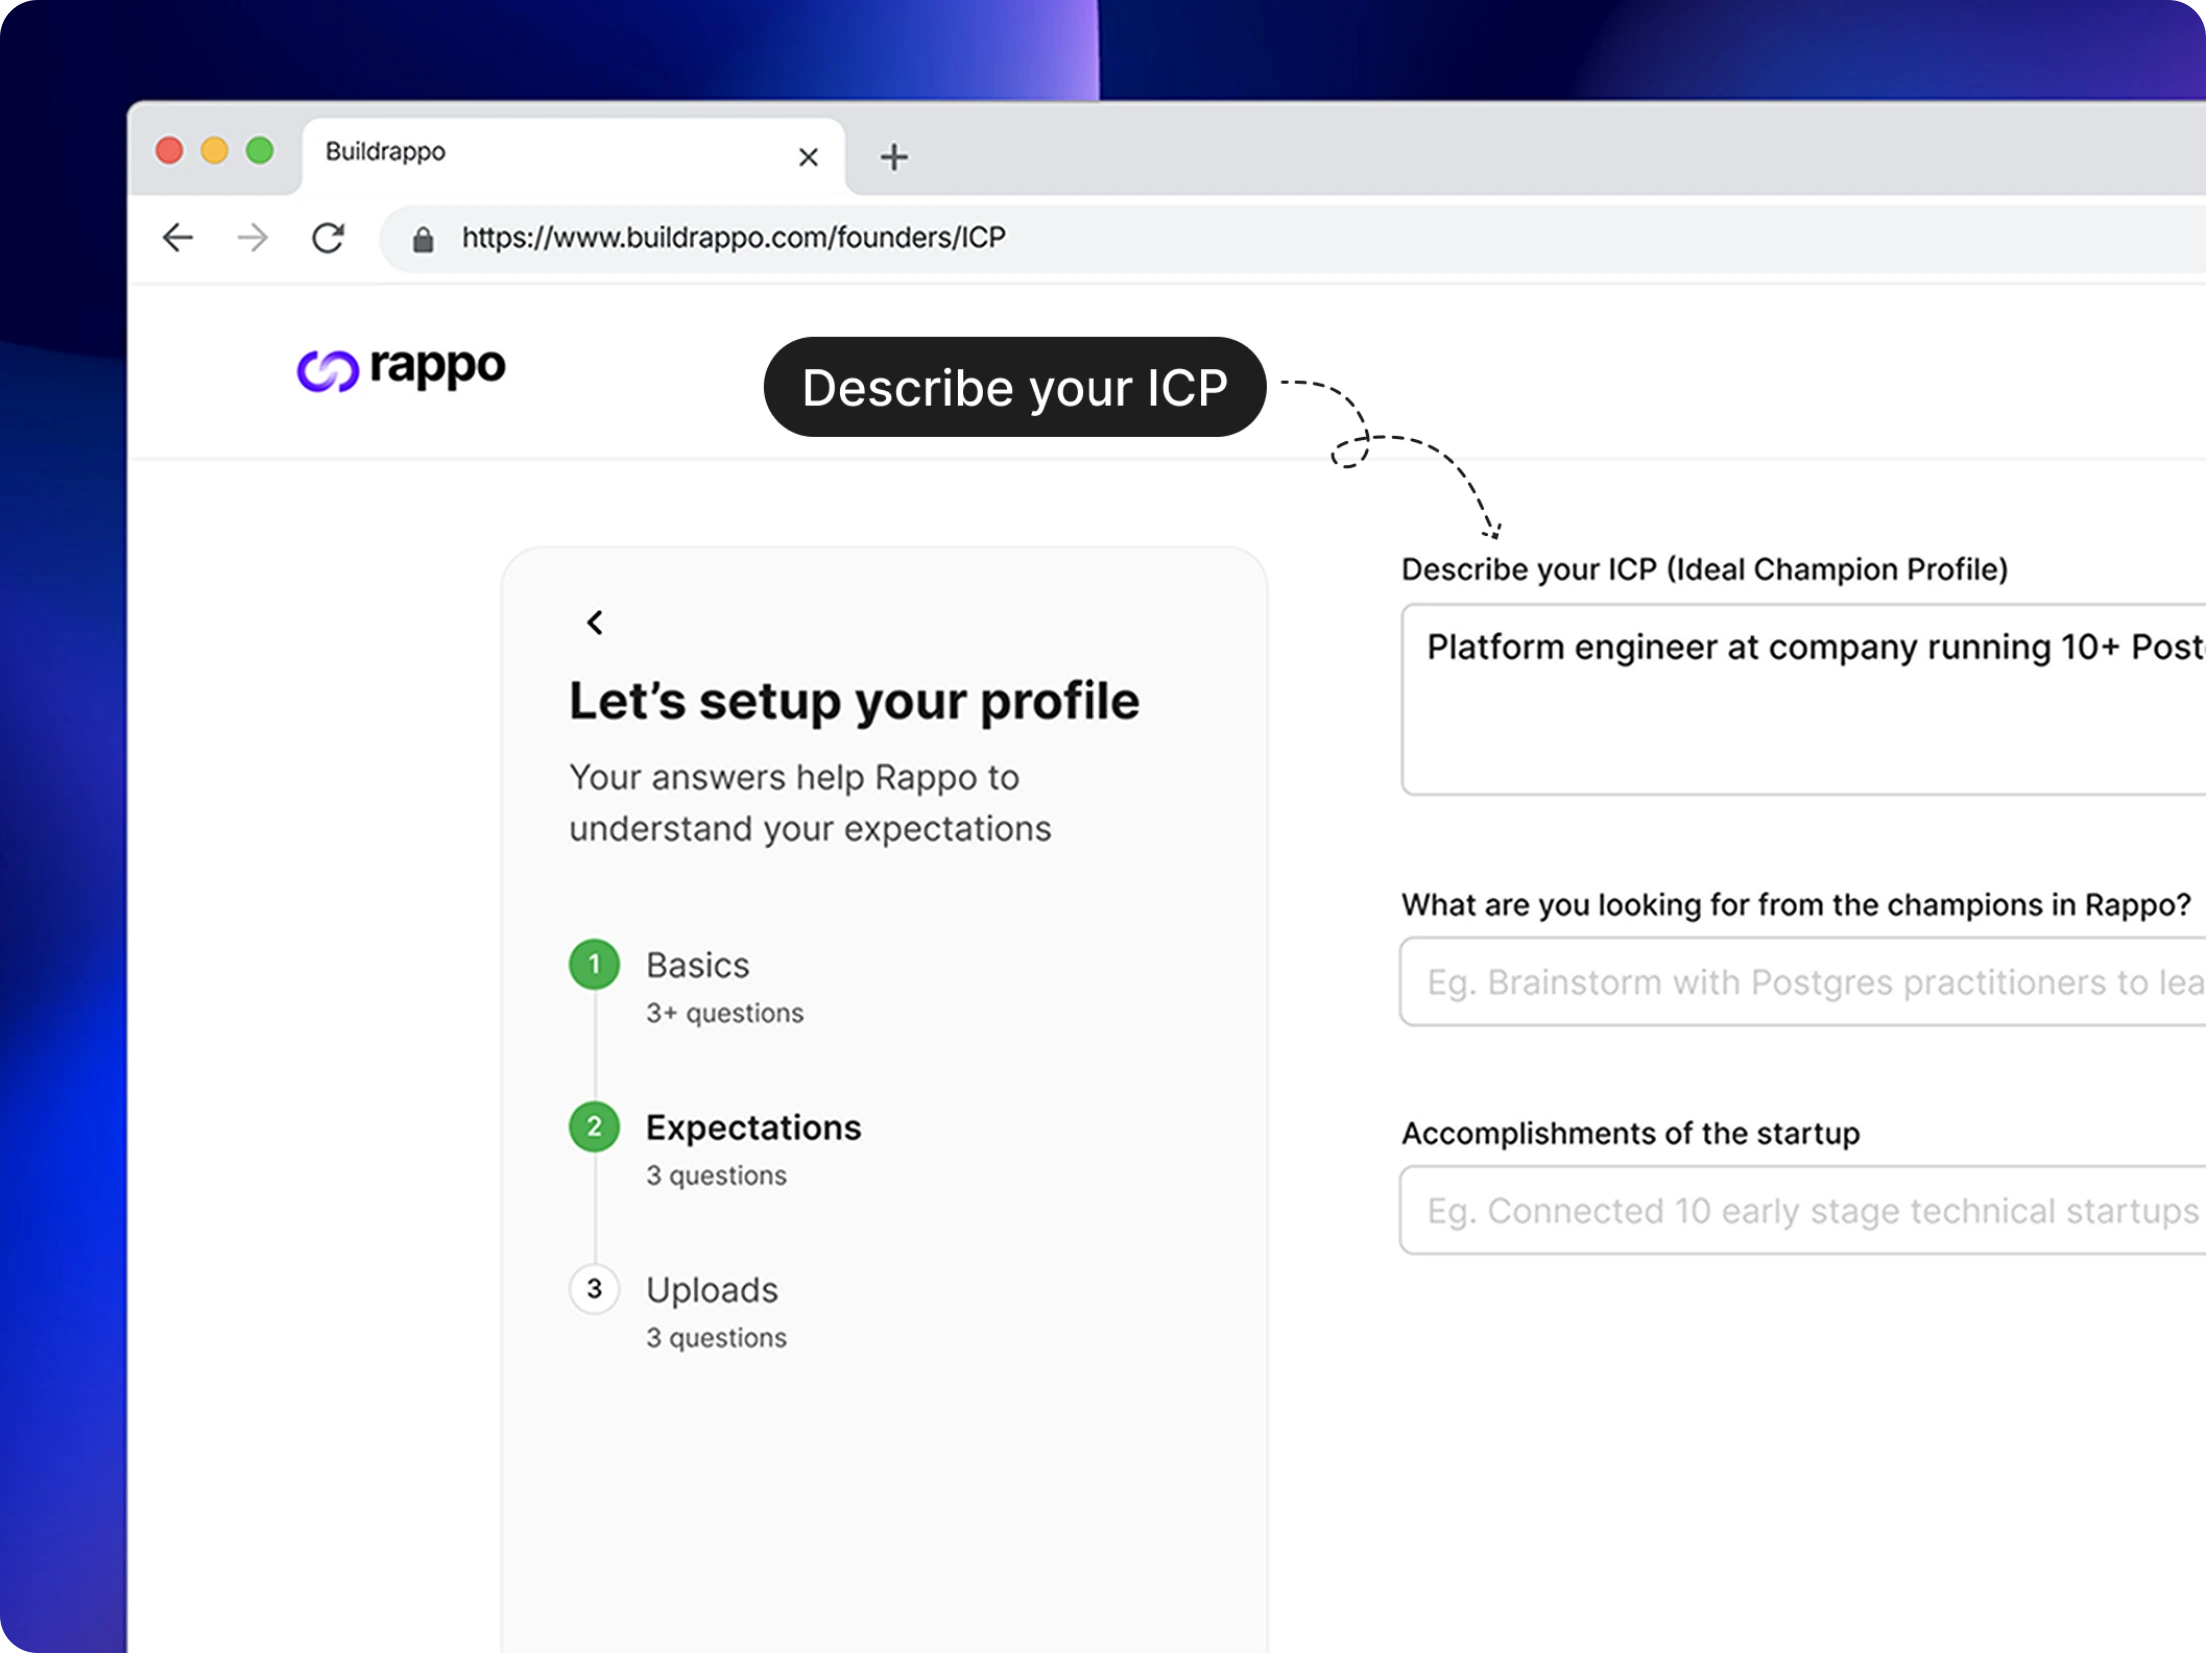Click '3 questions' under Expectations
Viewport: 2206px width, 1653px height.
pos(716,1176)
